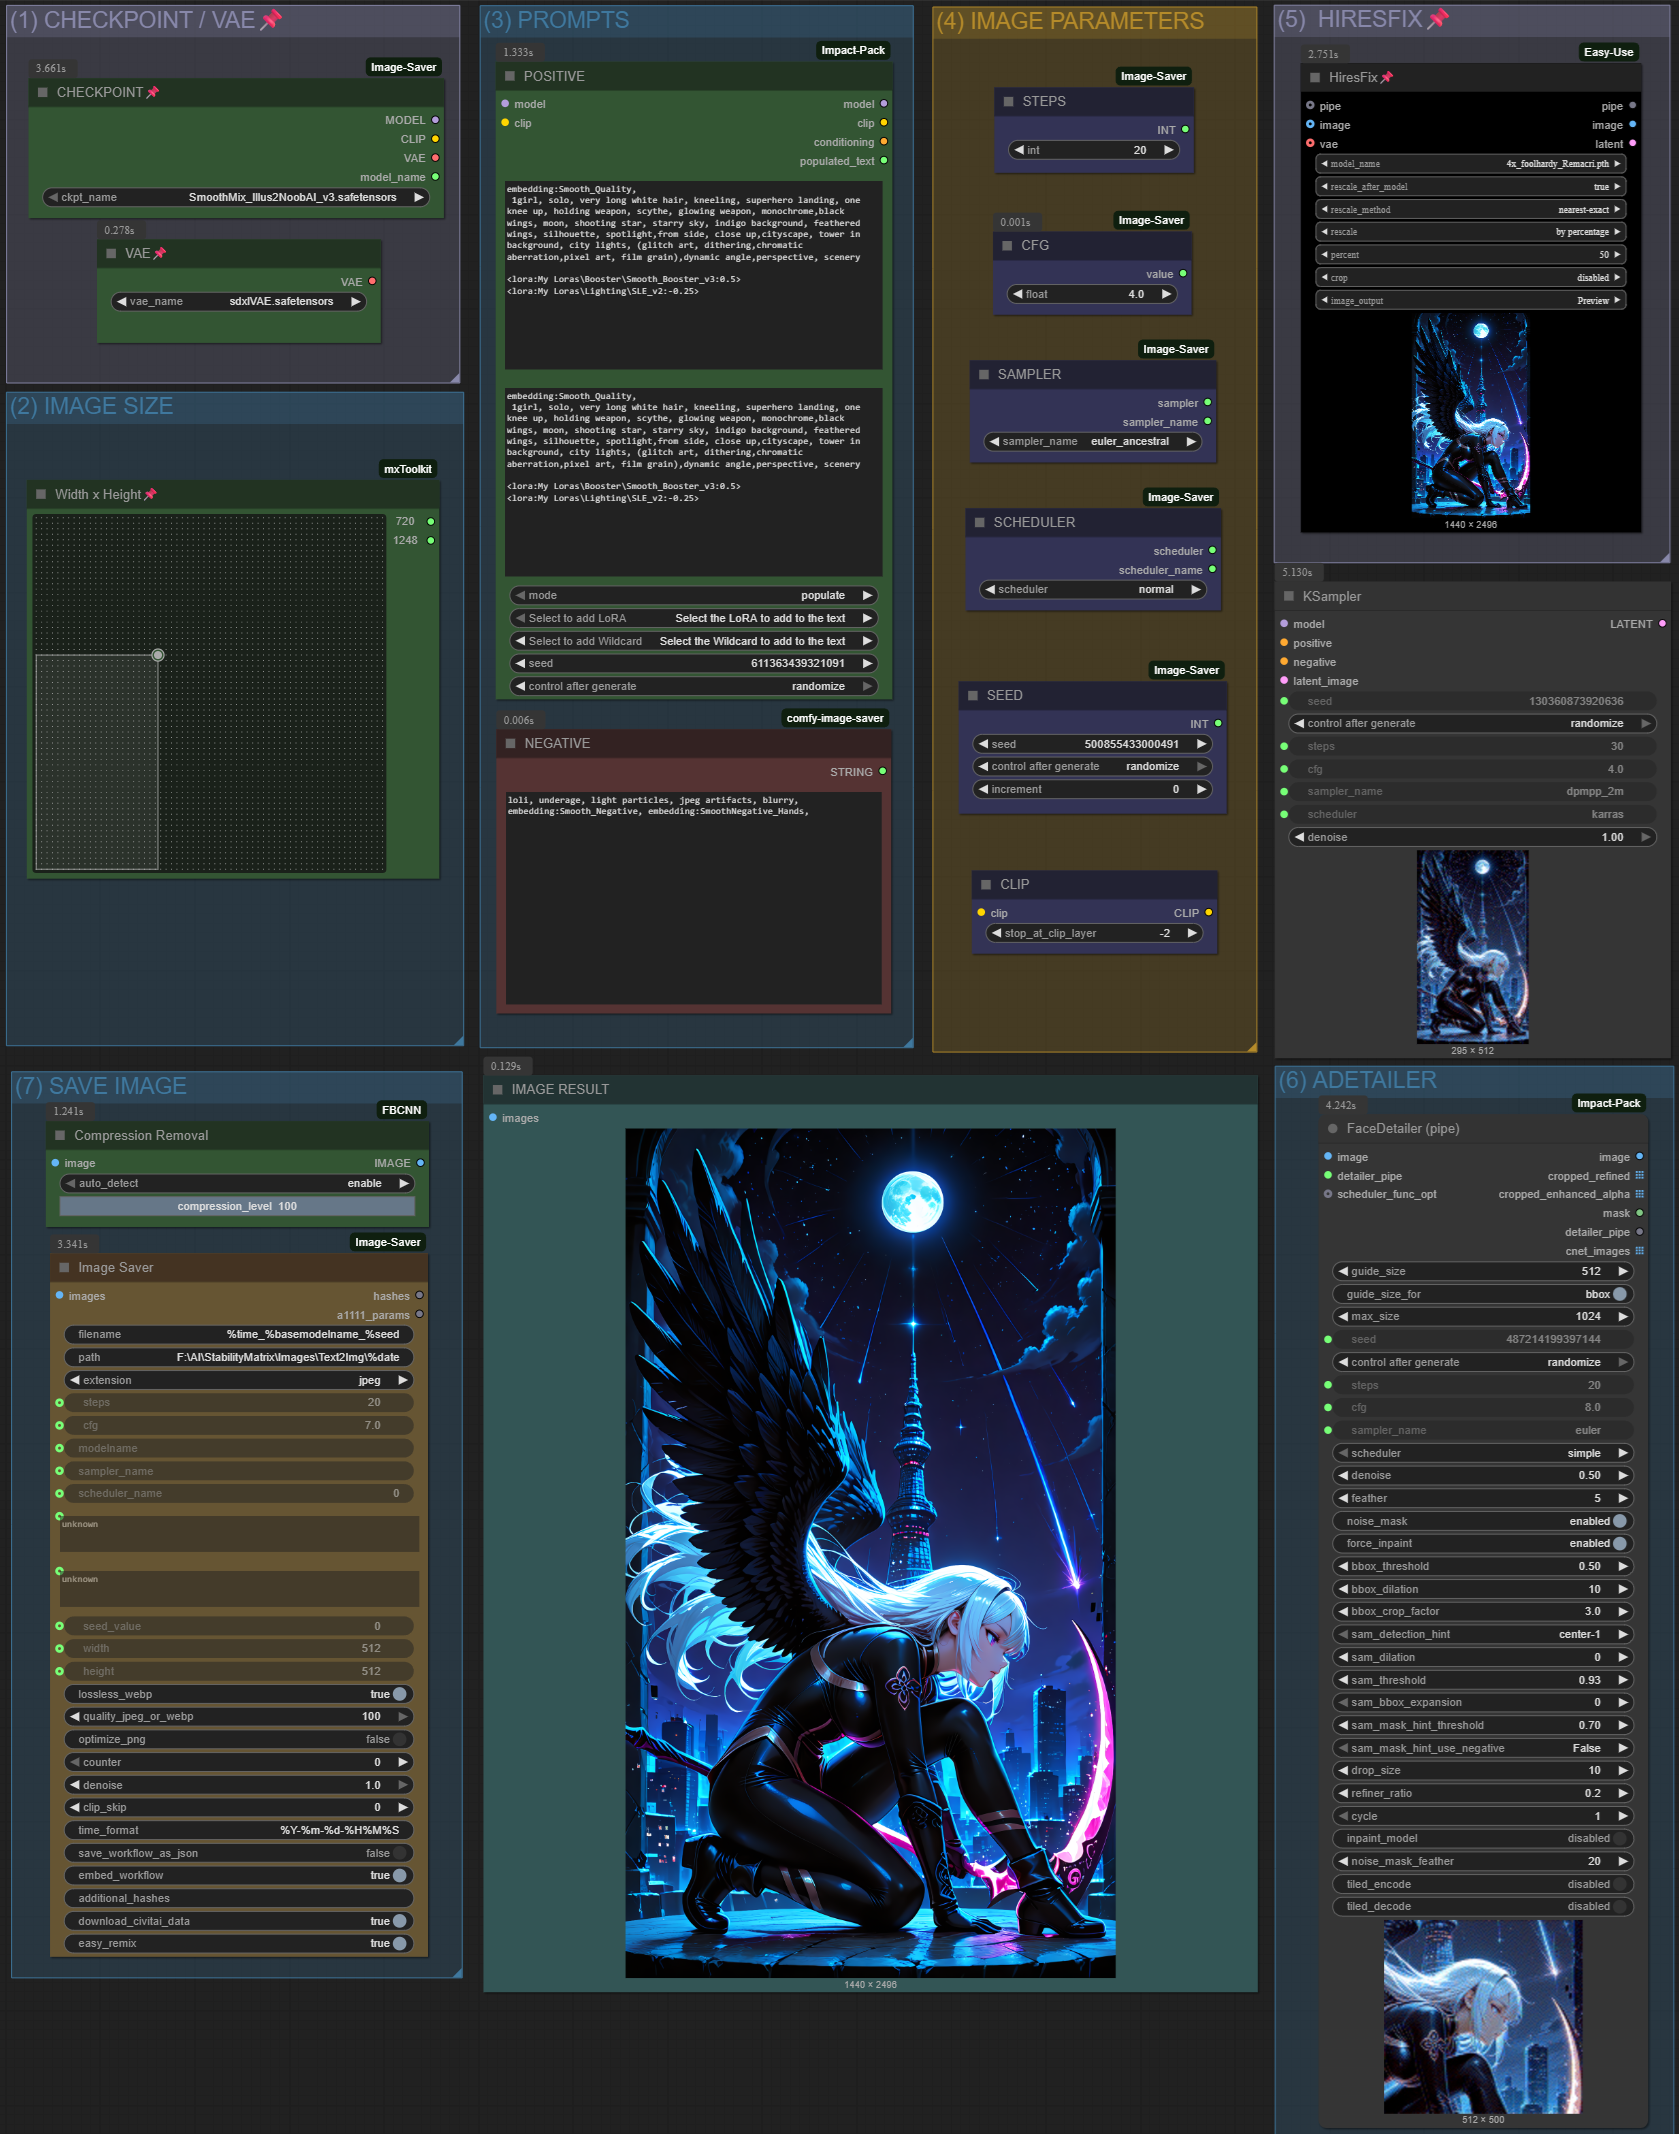Image resolution: width=1679 pixels, height=2134 pixels.
Task: Open the extension jpeg dropdown
Action: (238, 1381)
